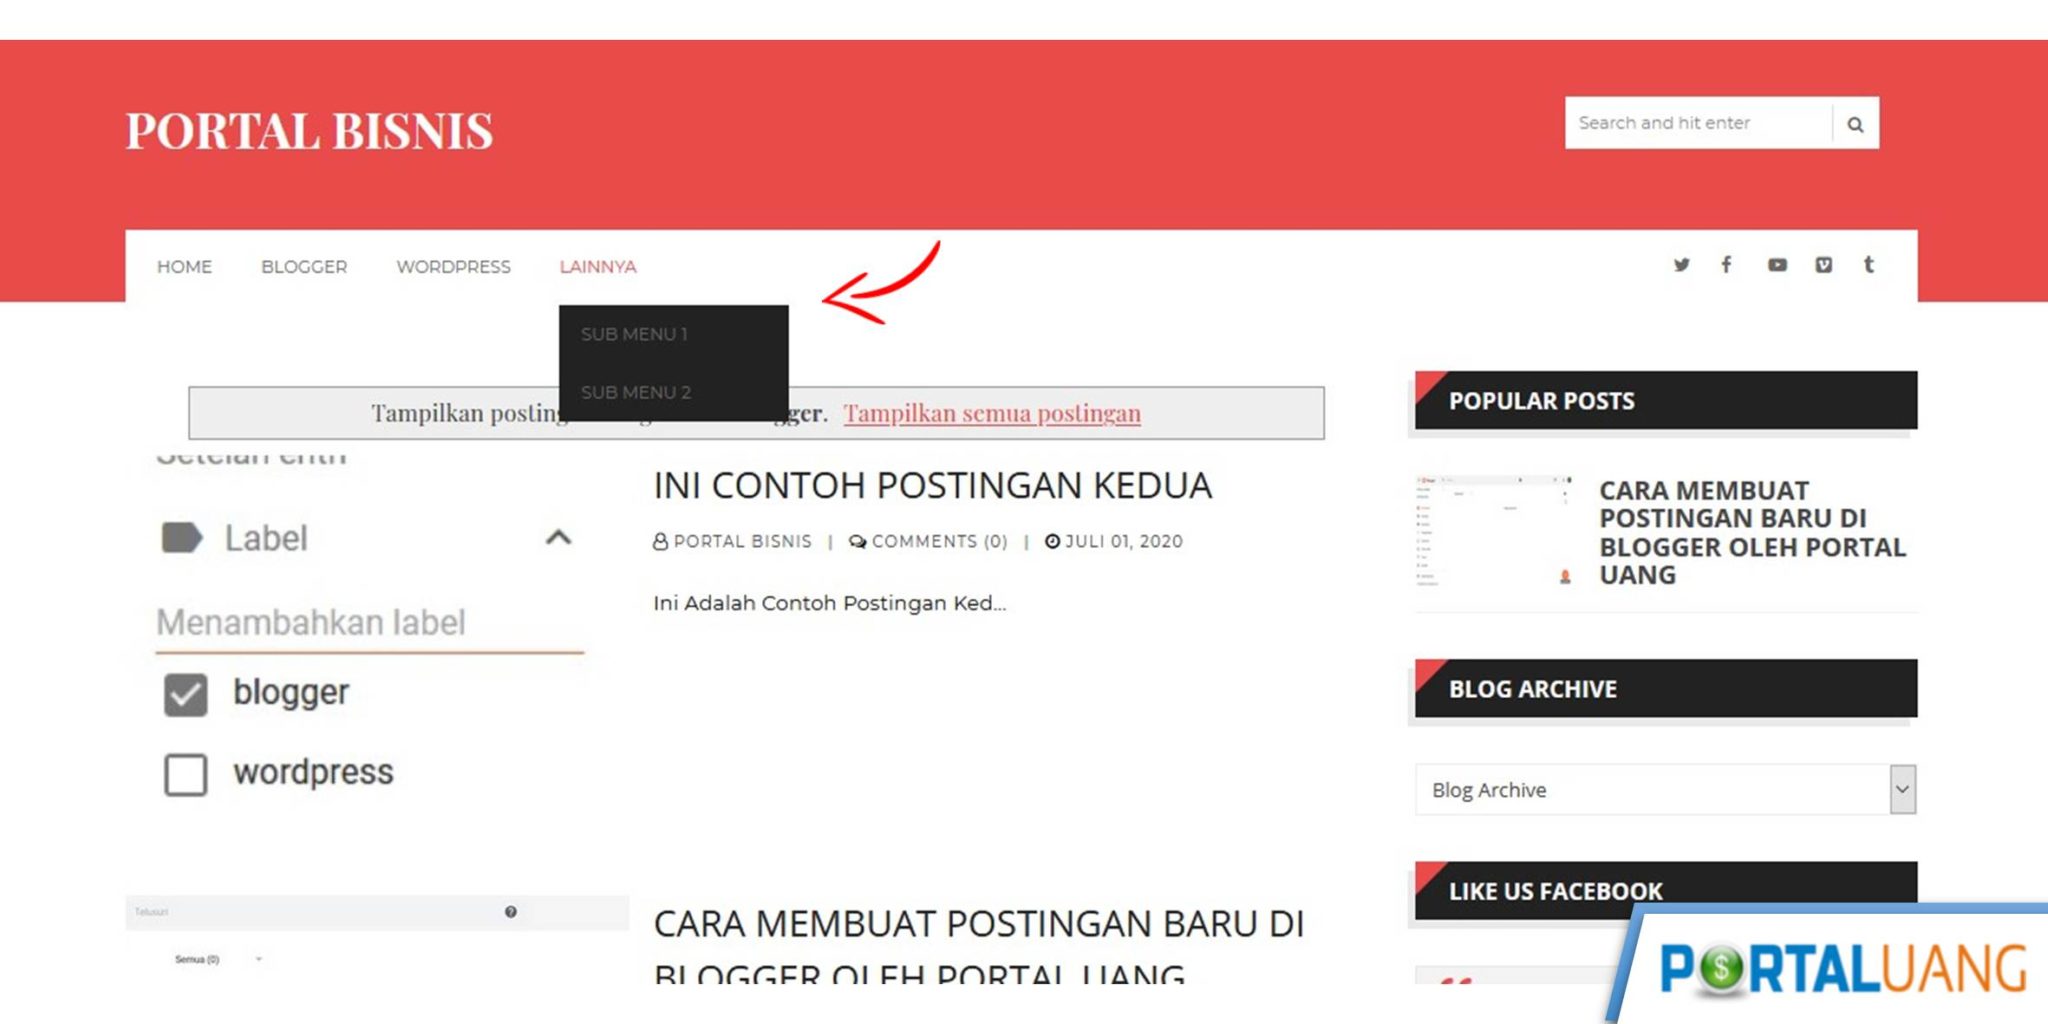Click the LIKE US FACEBOOK widget heading
Screen dimensions: 2048x1024
click(x=1666, y=891)
